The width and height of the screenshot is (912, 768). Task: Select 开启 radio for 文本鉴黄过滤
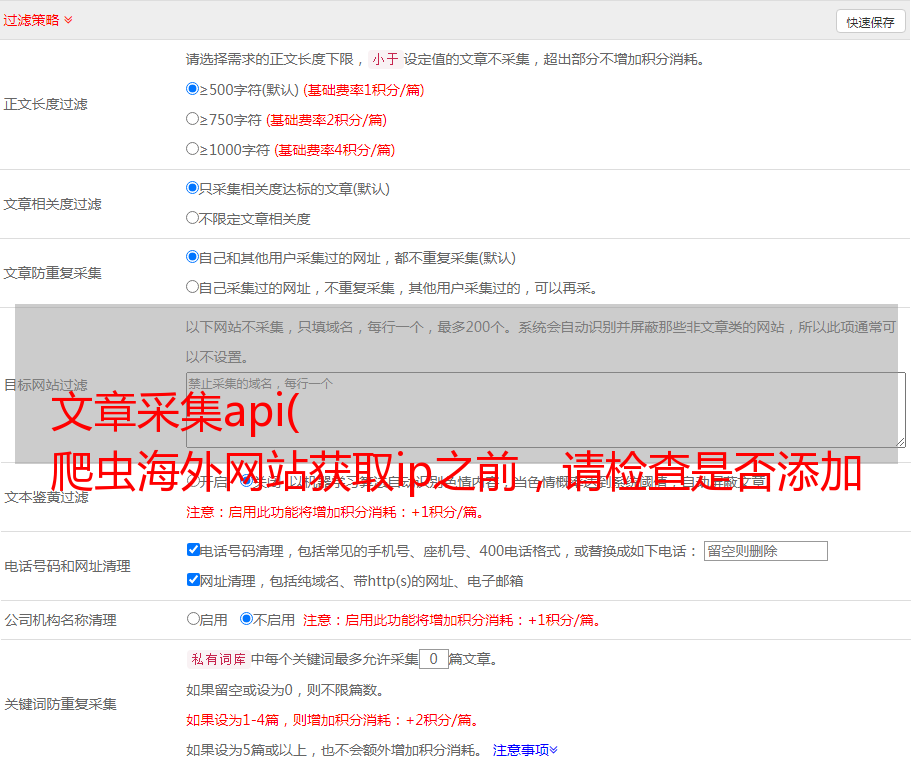pos(193,481)
